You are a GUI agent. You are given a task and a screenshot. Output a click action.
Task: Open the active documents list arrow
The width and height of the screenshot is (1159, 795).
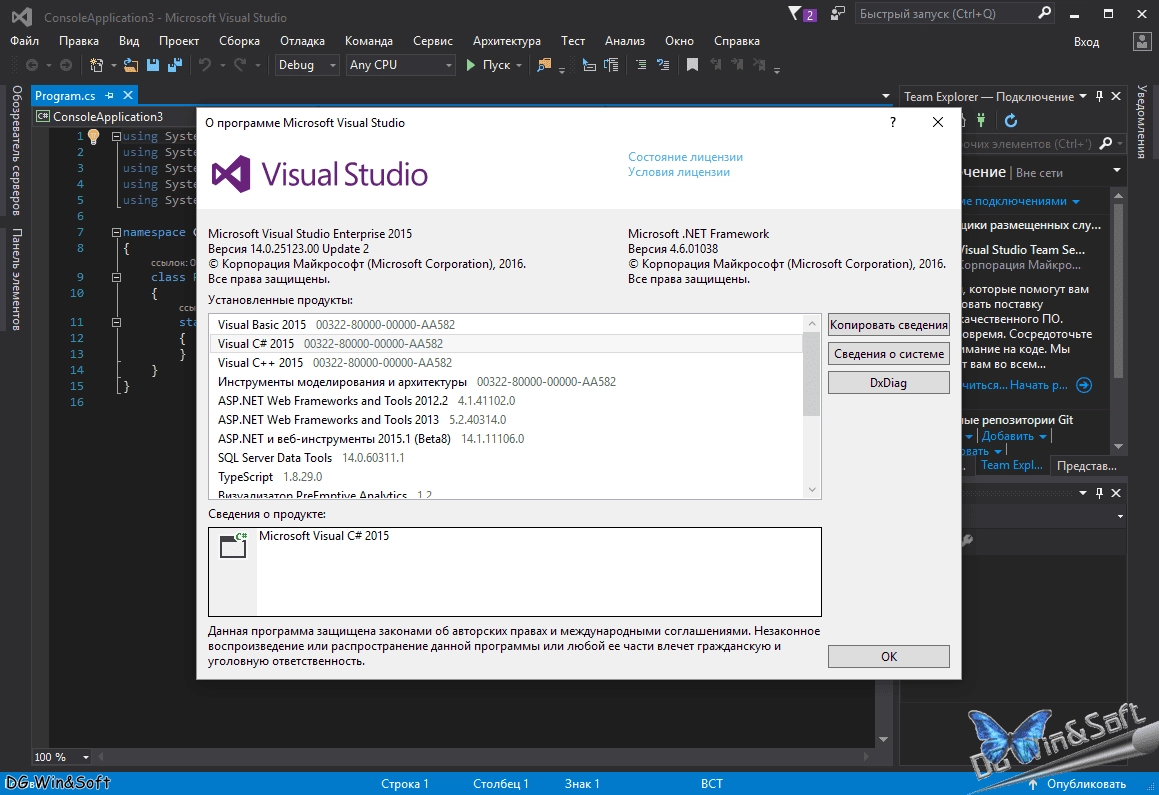click(886, 96)
